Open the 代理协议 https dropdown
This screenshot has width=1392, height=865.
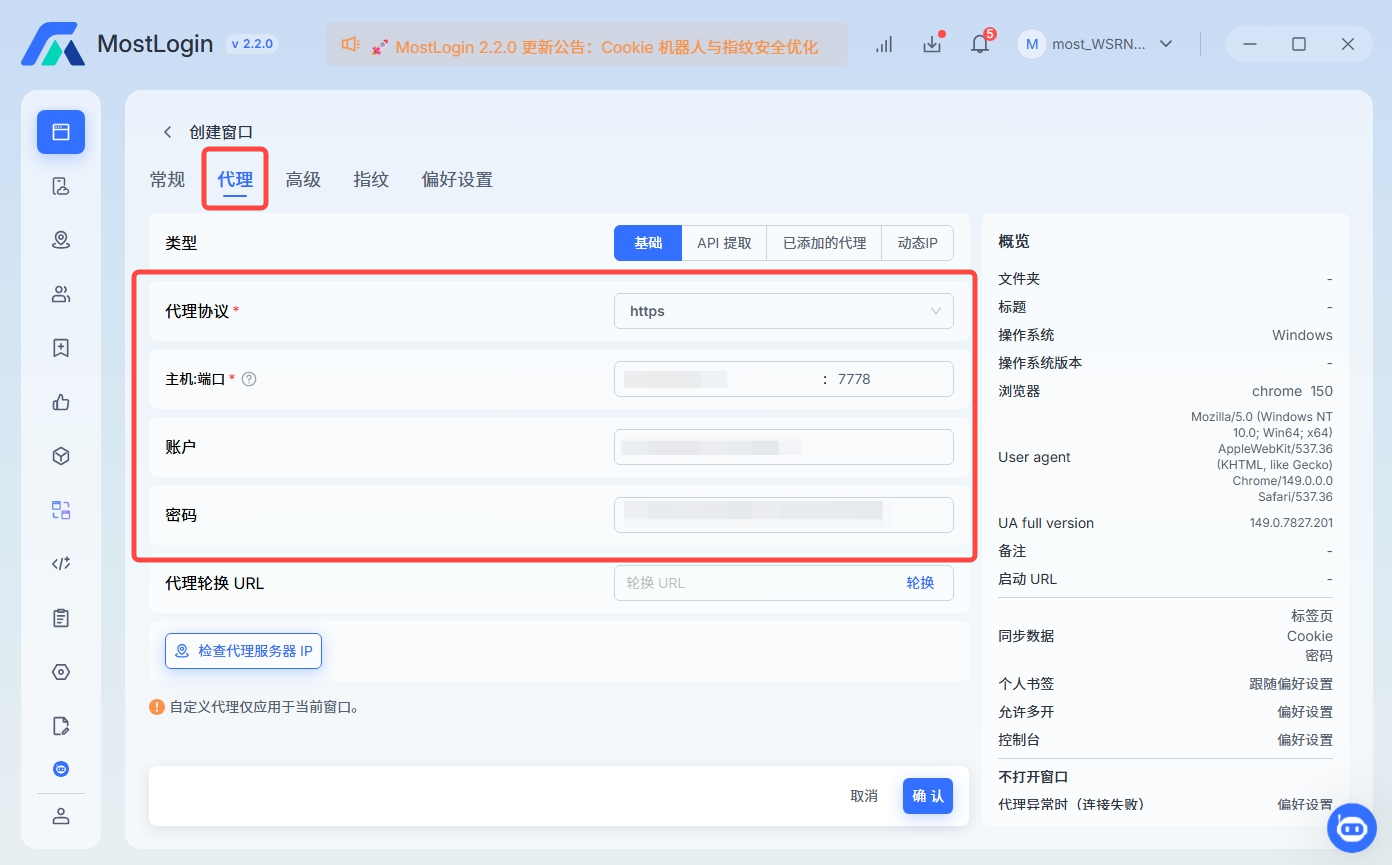(784, 311)
